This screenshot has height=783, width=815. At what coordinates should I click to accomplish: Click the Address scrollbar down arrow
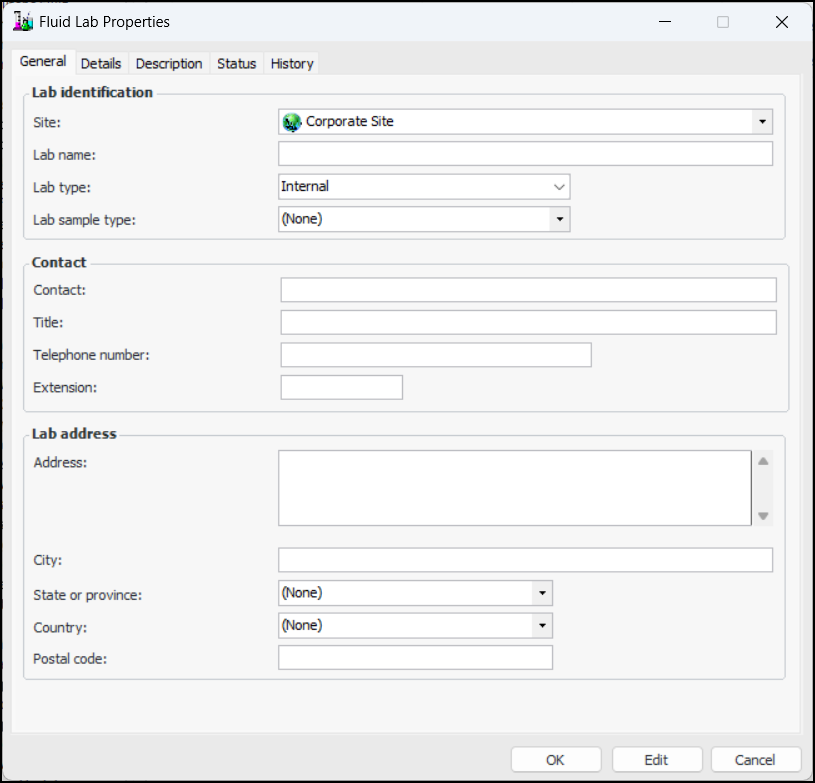point(763,516)
